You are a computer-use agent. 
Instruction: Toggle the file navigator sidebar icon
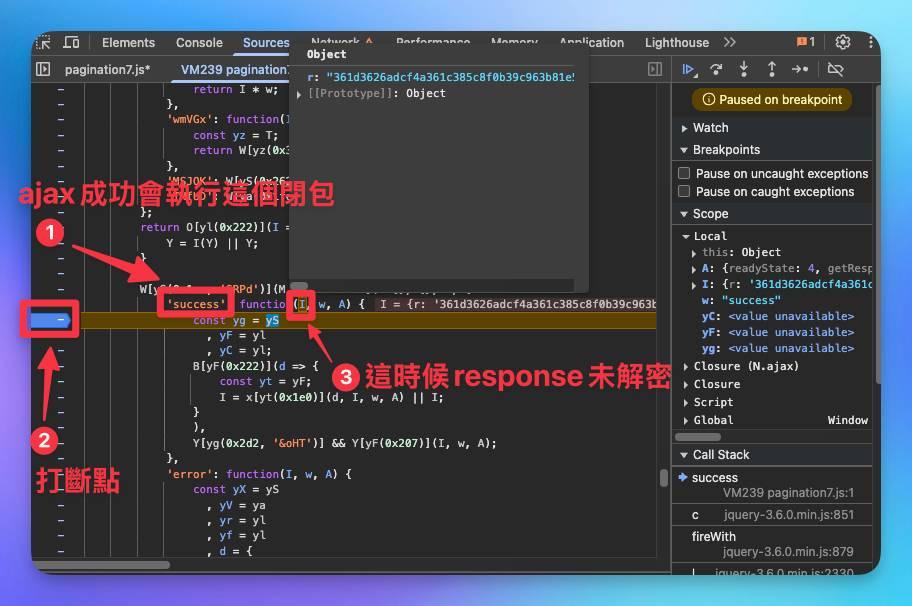[x=43, y=69]
